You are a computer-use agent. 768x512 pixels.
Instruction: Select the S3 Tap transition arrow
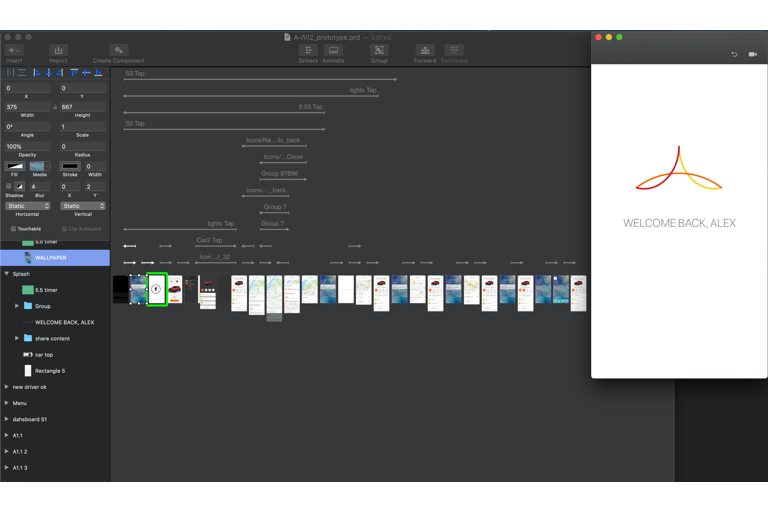pos(260,79)
